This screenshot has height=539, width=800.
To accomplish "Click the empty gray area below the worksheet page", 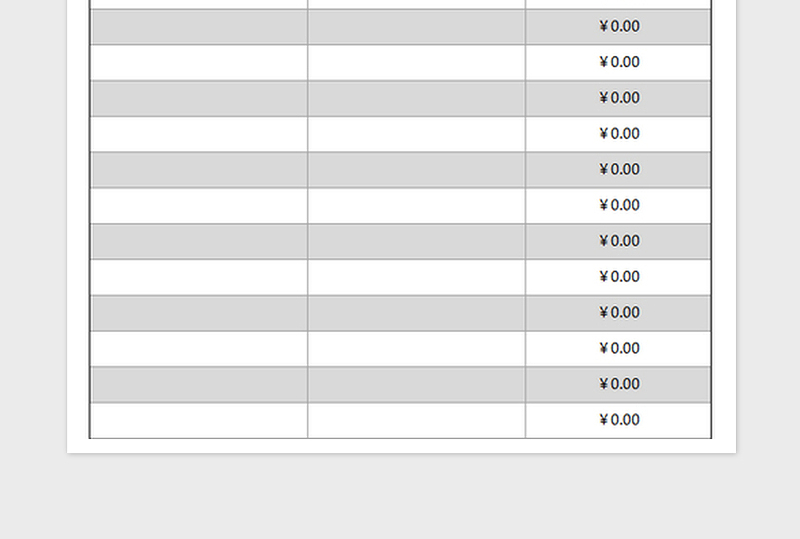I will point(400,497).
